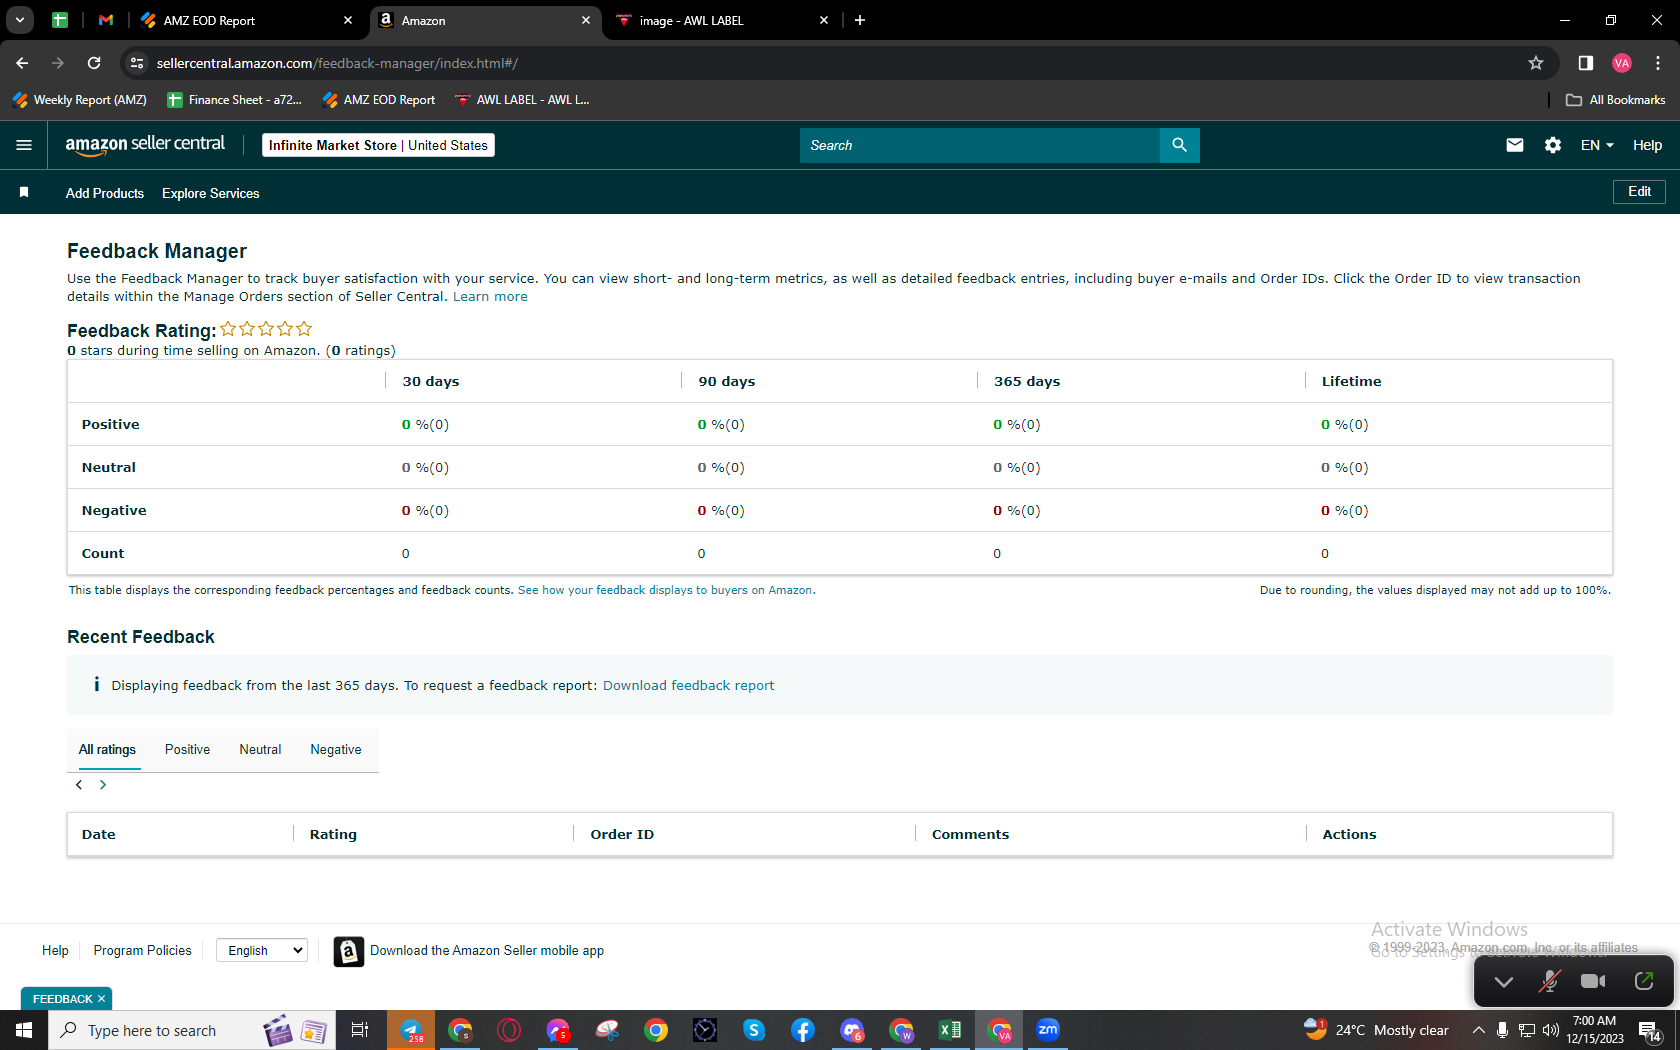Image resolution: width=1680 pixels, height=1050 pixels.
Task: Click the bookmark flag icon
Action: pyautogui.click(x=24, y=192)
